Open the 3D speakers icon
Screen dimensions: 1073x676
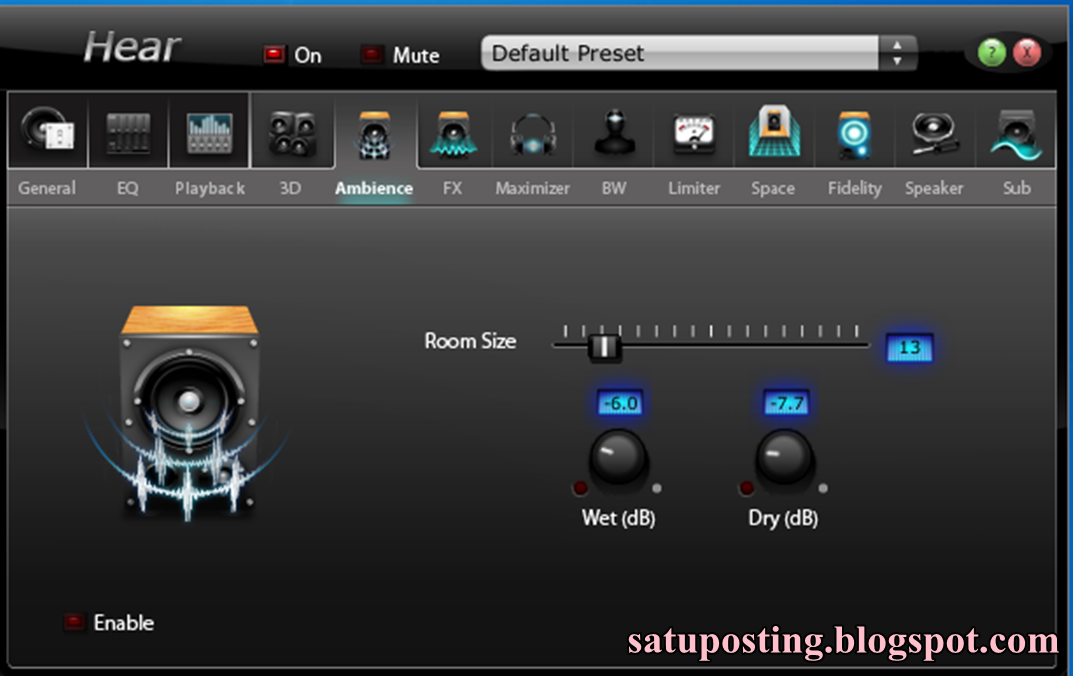292,133
